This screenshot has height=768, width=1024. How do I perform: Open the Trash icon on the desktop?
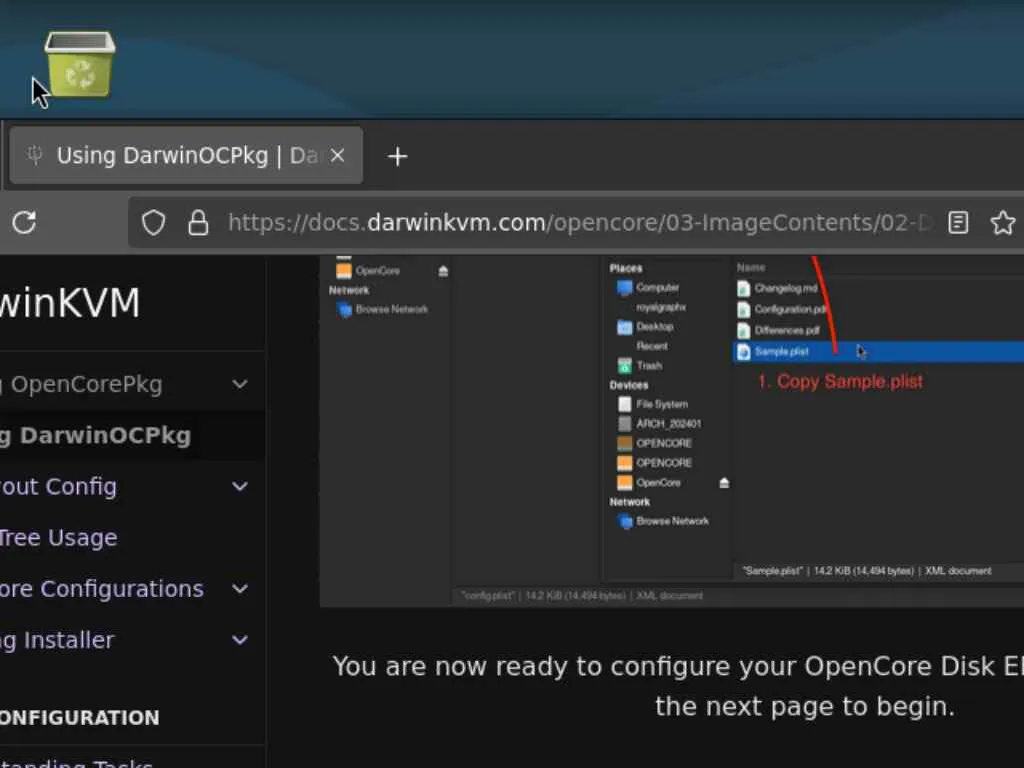click(80, 65)
